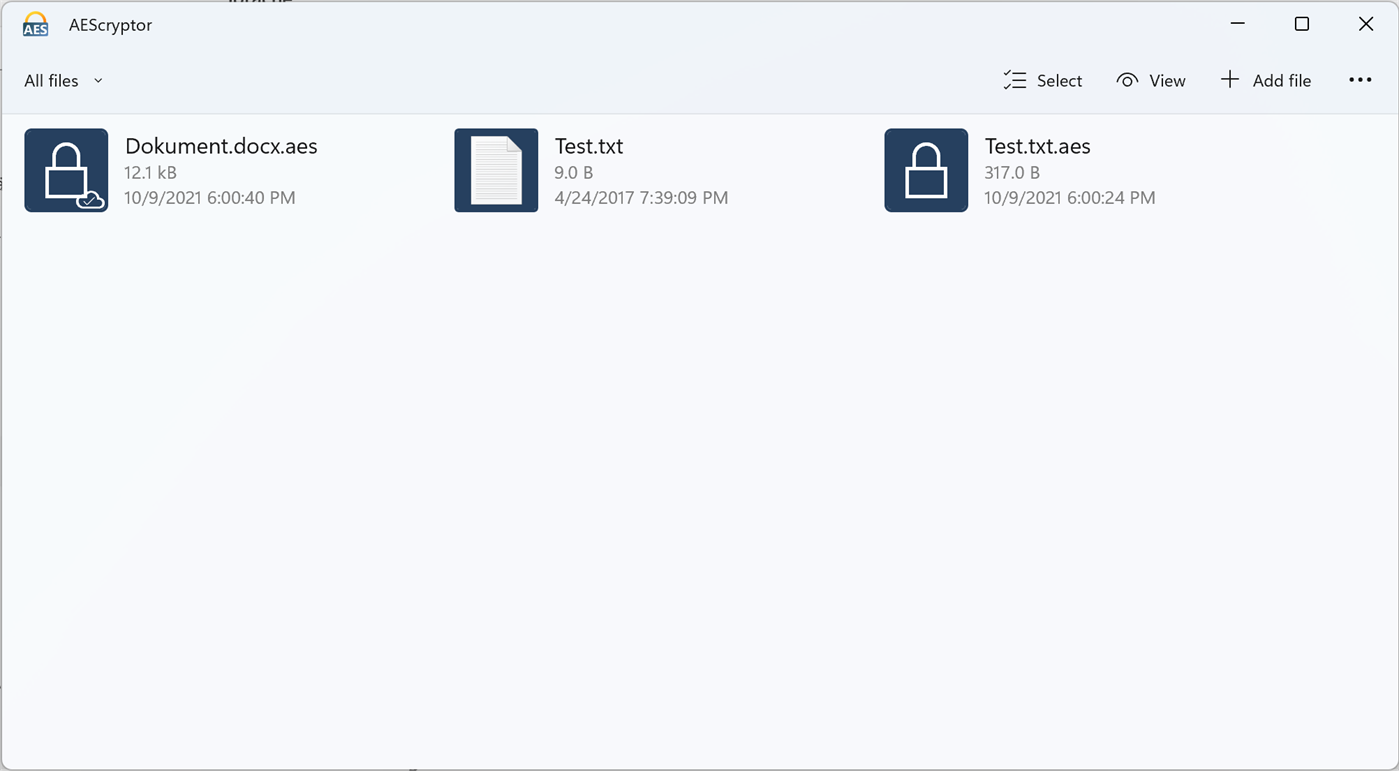Click the eye icon next to View
The width and height of the screenshot is (1399, 771).
click(1126, 79)
